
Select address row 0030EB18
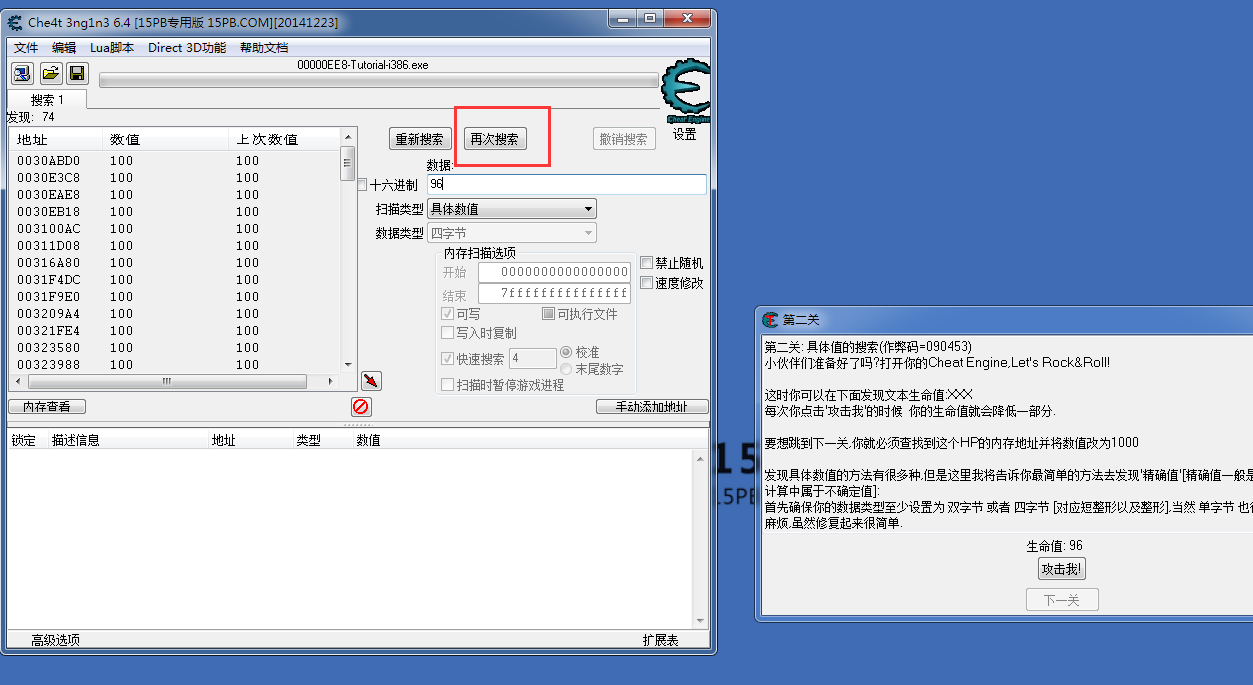175,212
